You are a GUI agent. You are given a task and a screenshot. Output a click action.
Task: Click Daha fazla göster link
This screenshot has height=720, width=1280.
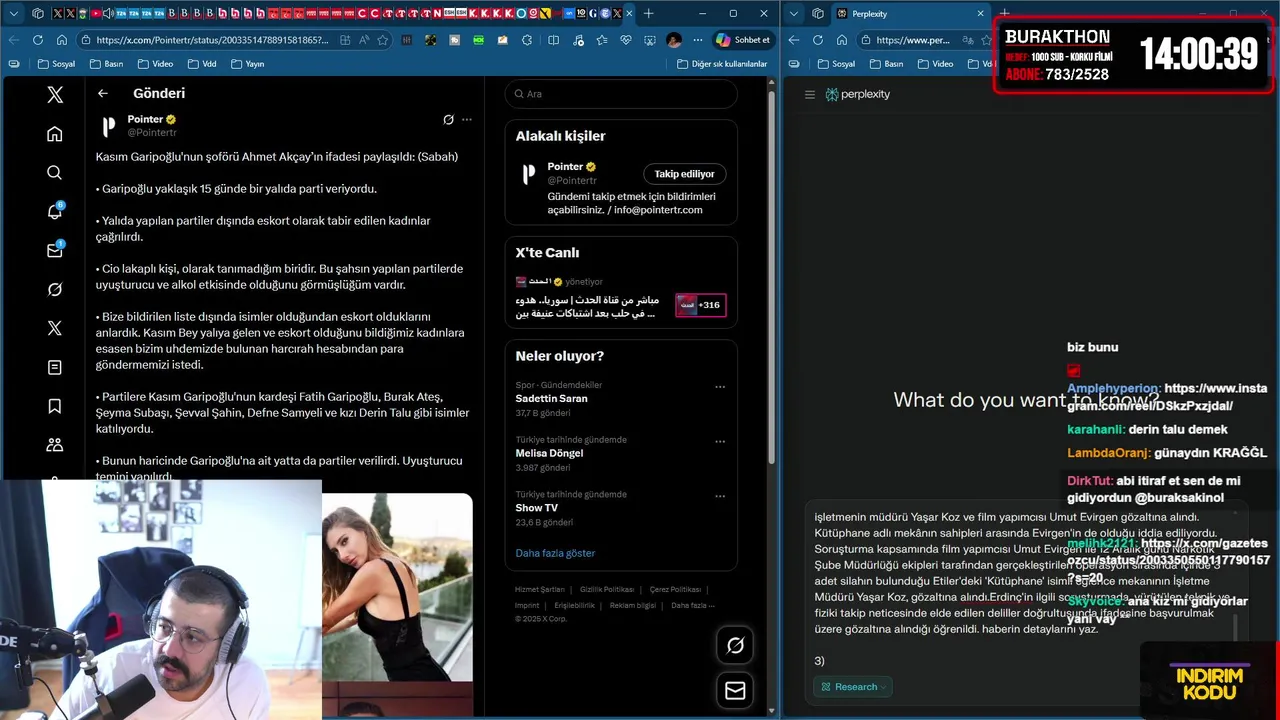coord(555,553)
